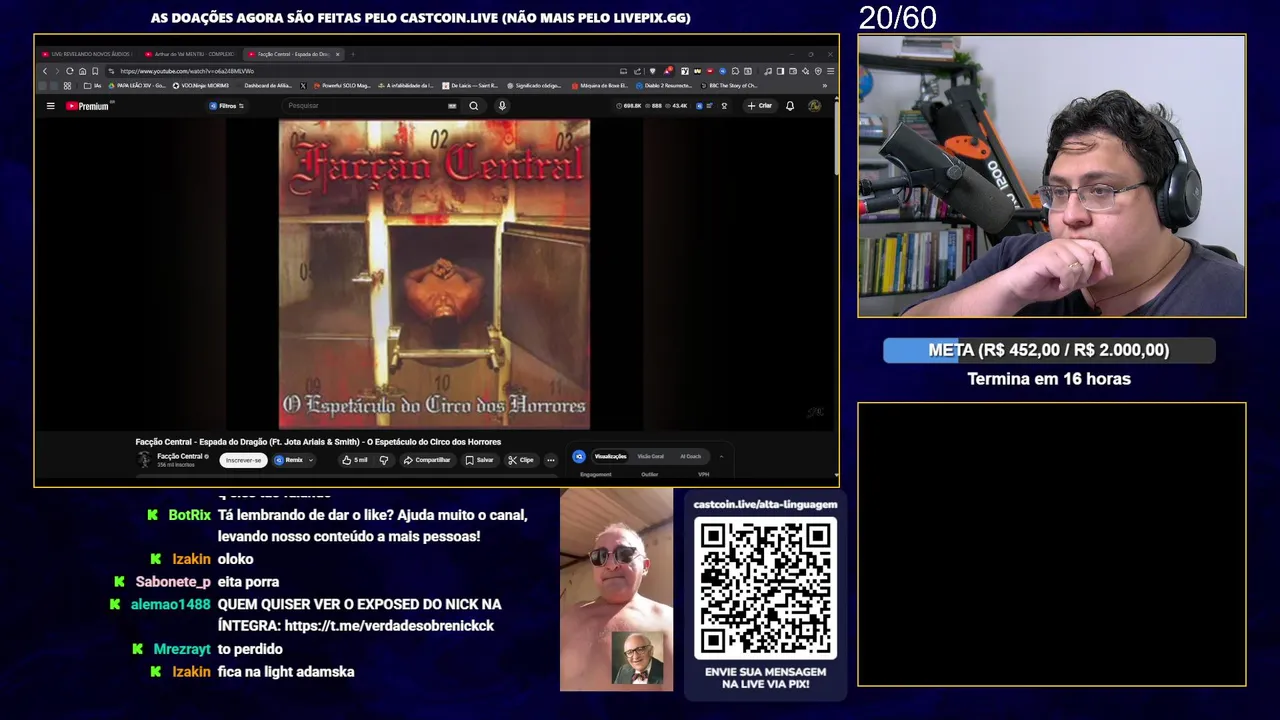Collapse the stats panel chevron beside AI Coach
This screenshot has height=720, width=1280.
[x=721, y=456]
